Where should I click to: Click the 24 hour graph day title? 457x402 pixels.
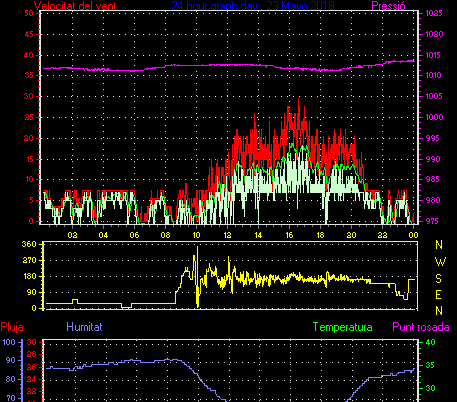[x=253, y=5]
